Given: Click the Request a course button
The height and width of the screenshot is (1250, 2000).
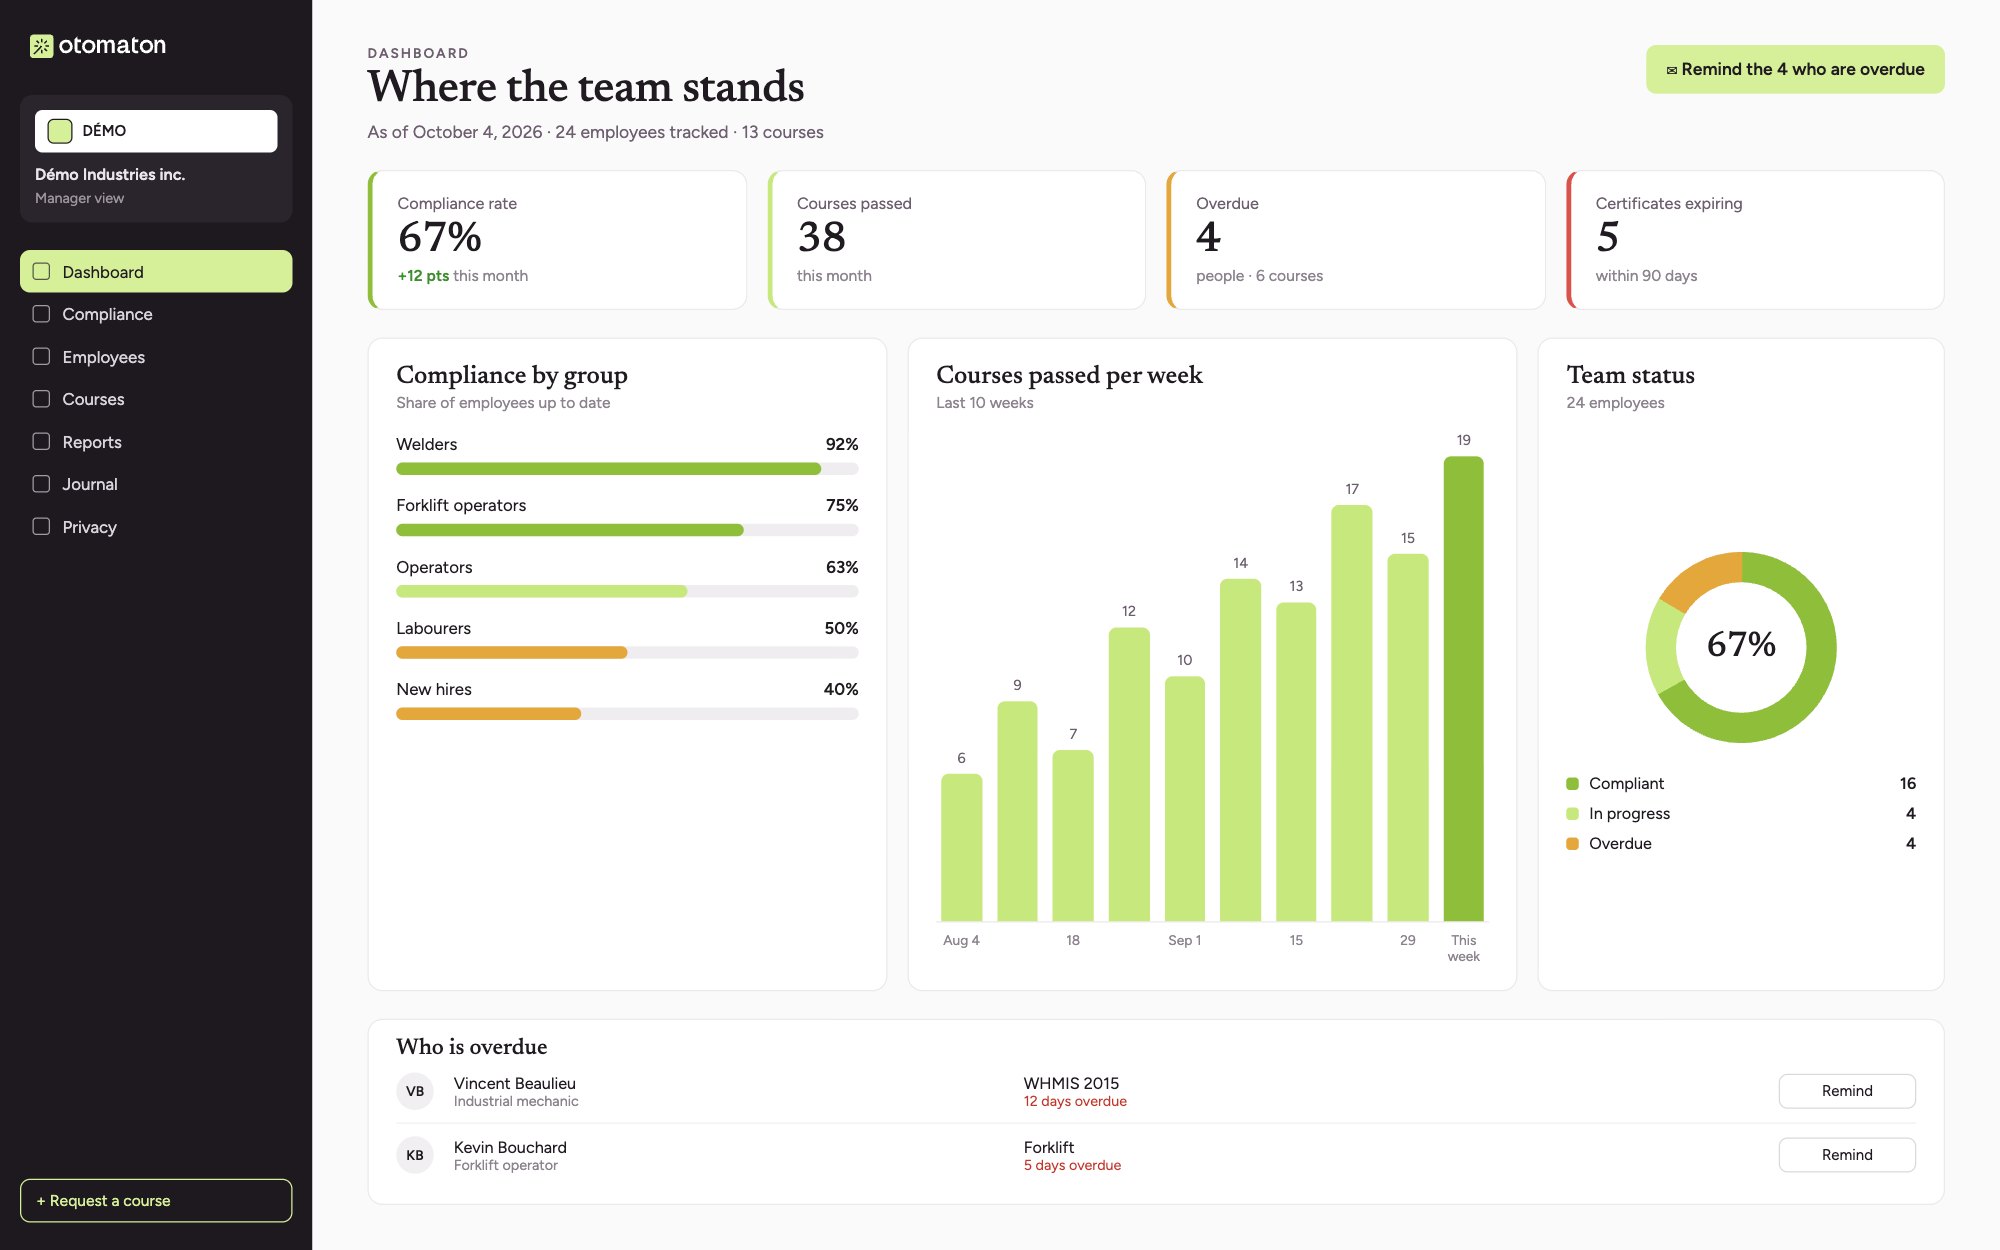Looking at the screenshot, I should click(156, 1200).
